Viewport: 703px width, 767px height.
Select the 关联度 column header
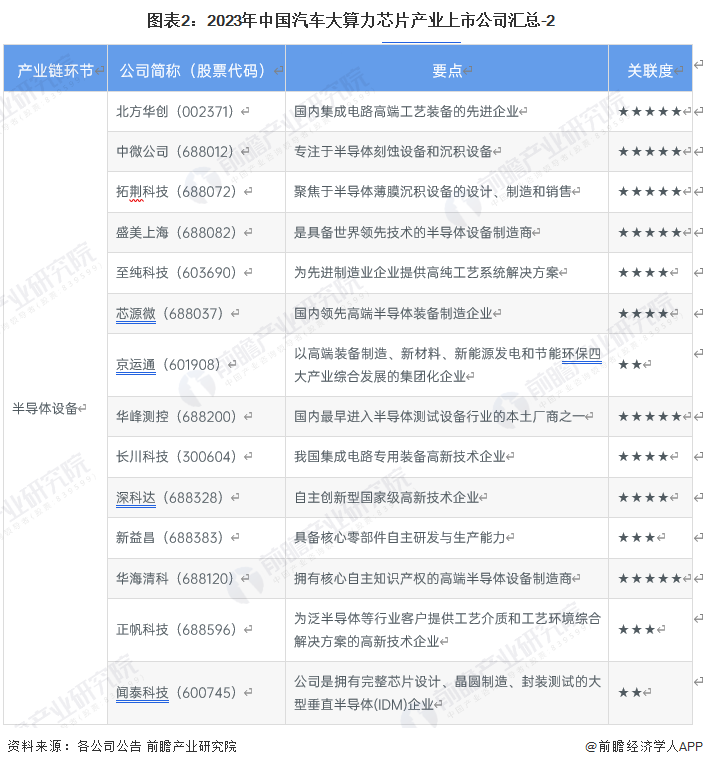pos(650,68)
